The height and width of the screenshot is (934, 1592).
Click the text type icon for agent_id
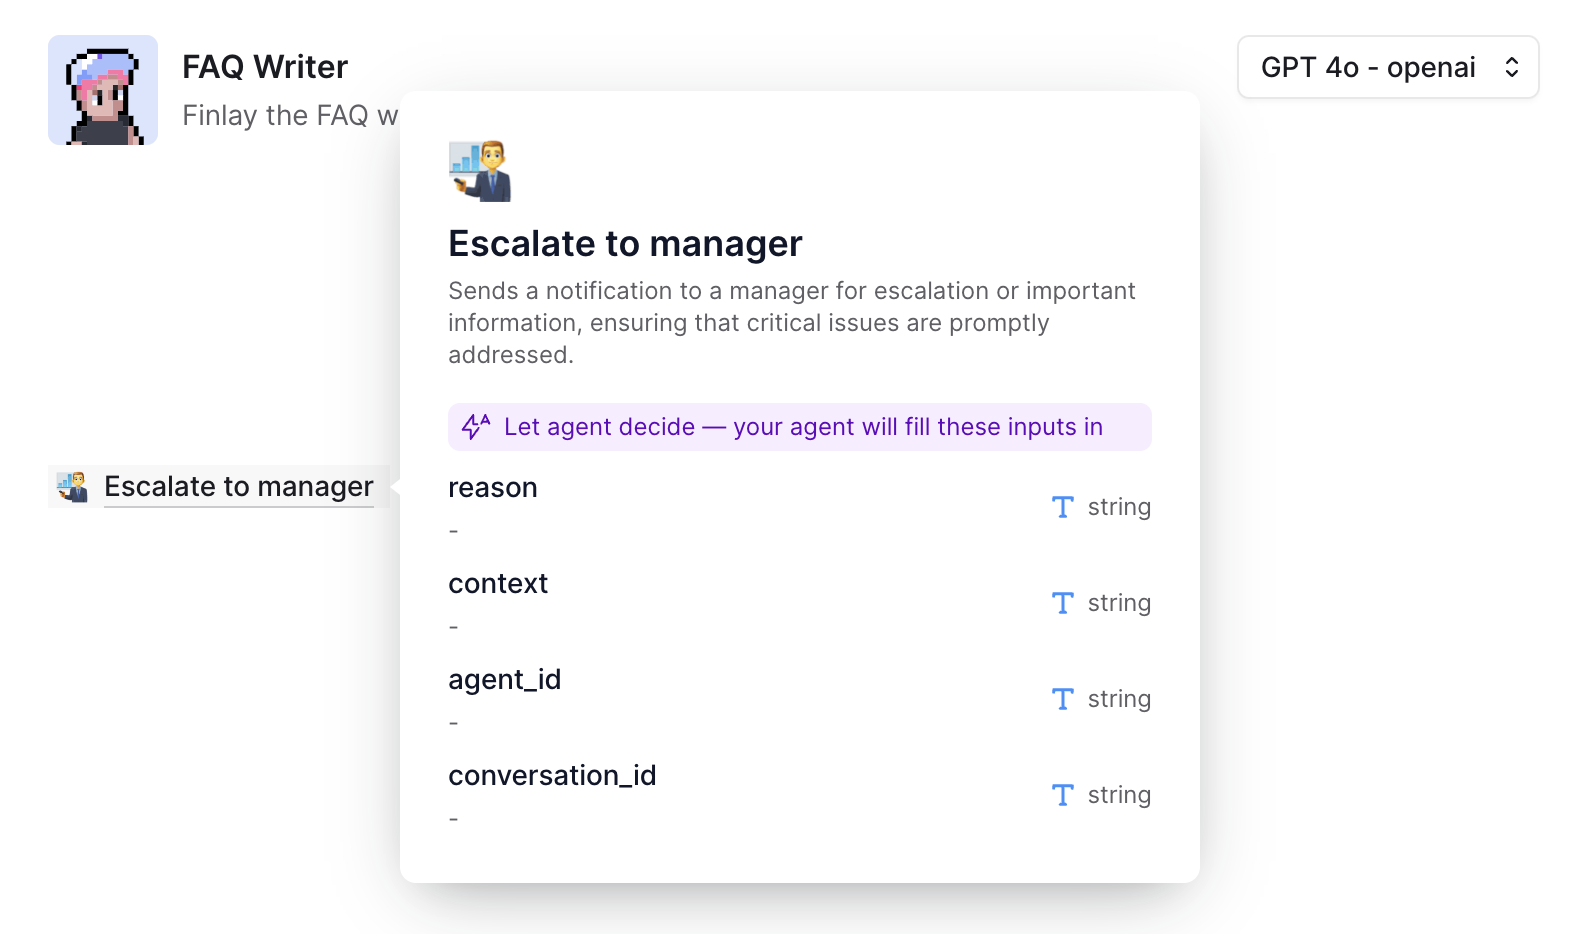[x=1063, y=699]
